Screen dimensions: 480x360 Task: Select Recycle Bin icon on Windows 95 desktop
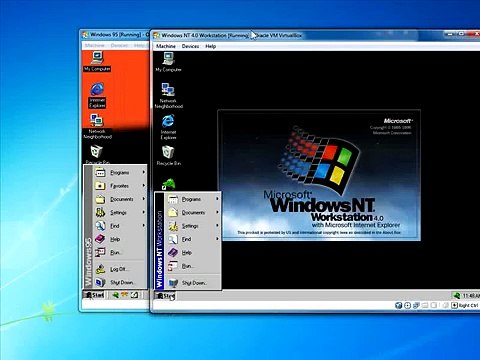(x=97, y=154)
